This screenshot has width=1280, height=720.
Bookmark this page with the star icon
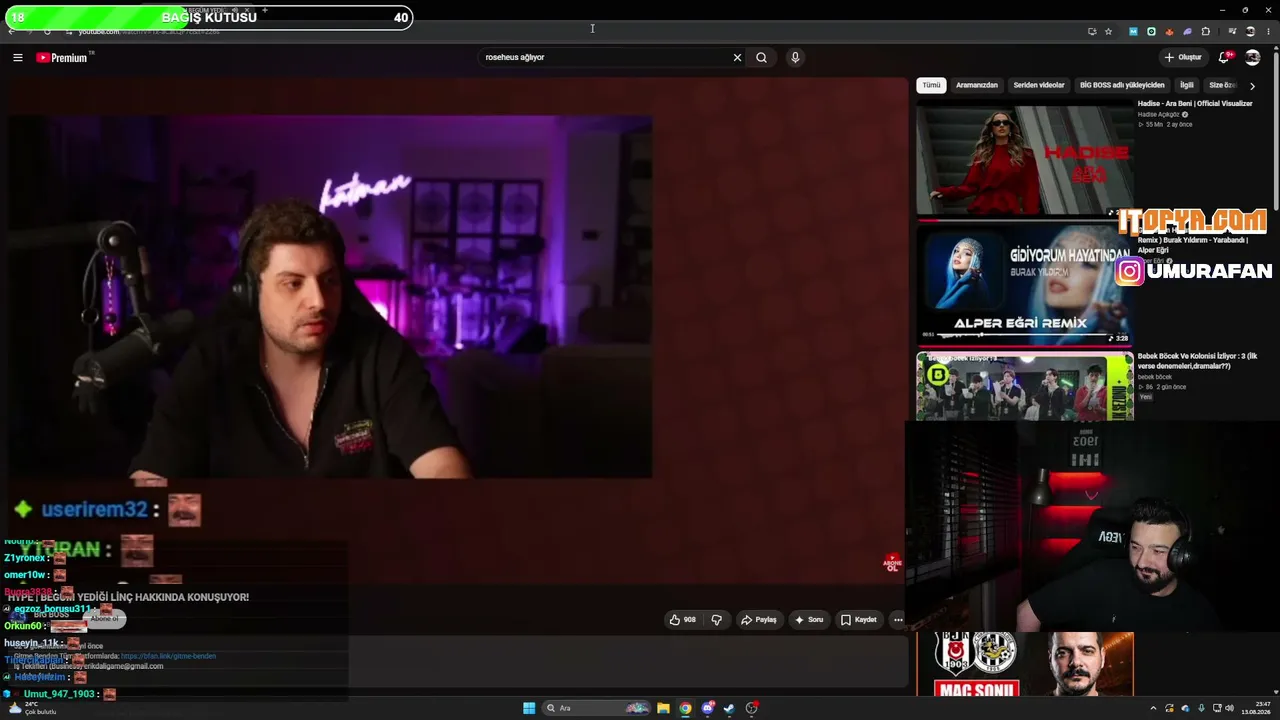click(1108, 32)
